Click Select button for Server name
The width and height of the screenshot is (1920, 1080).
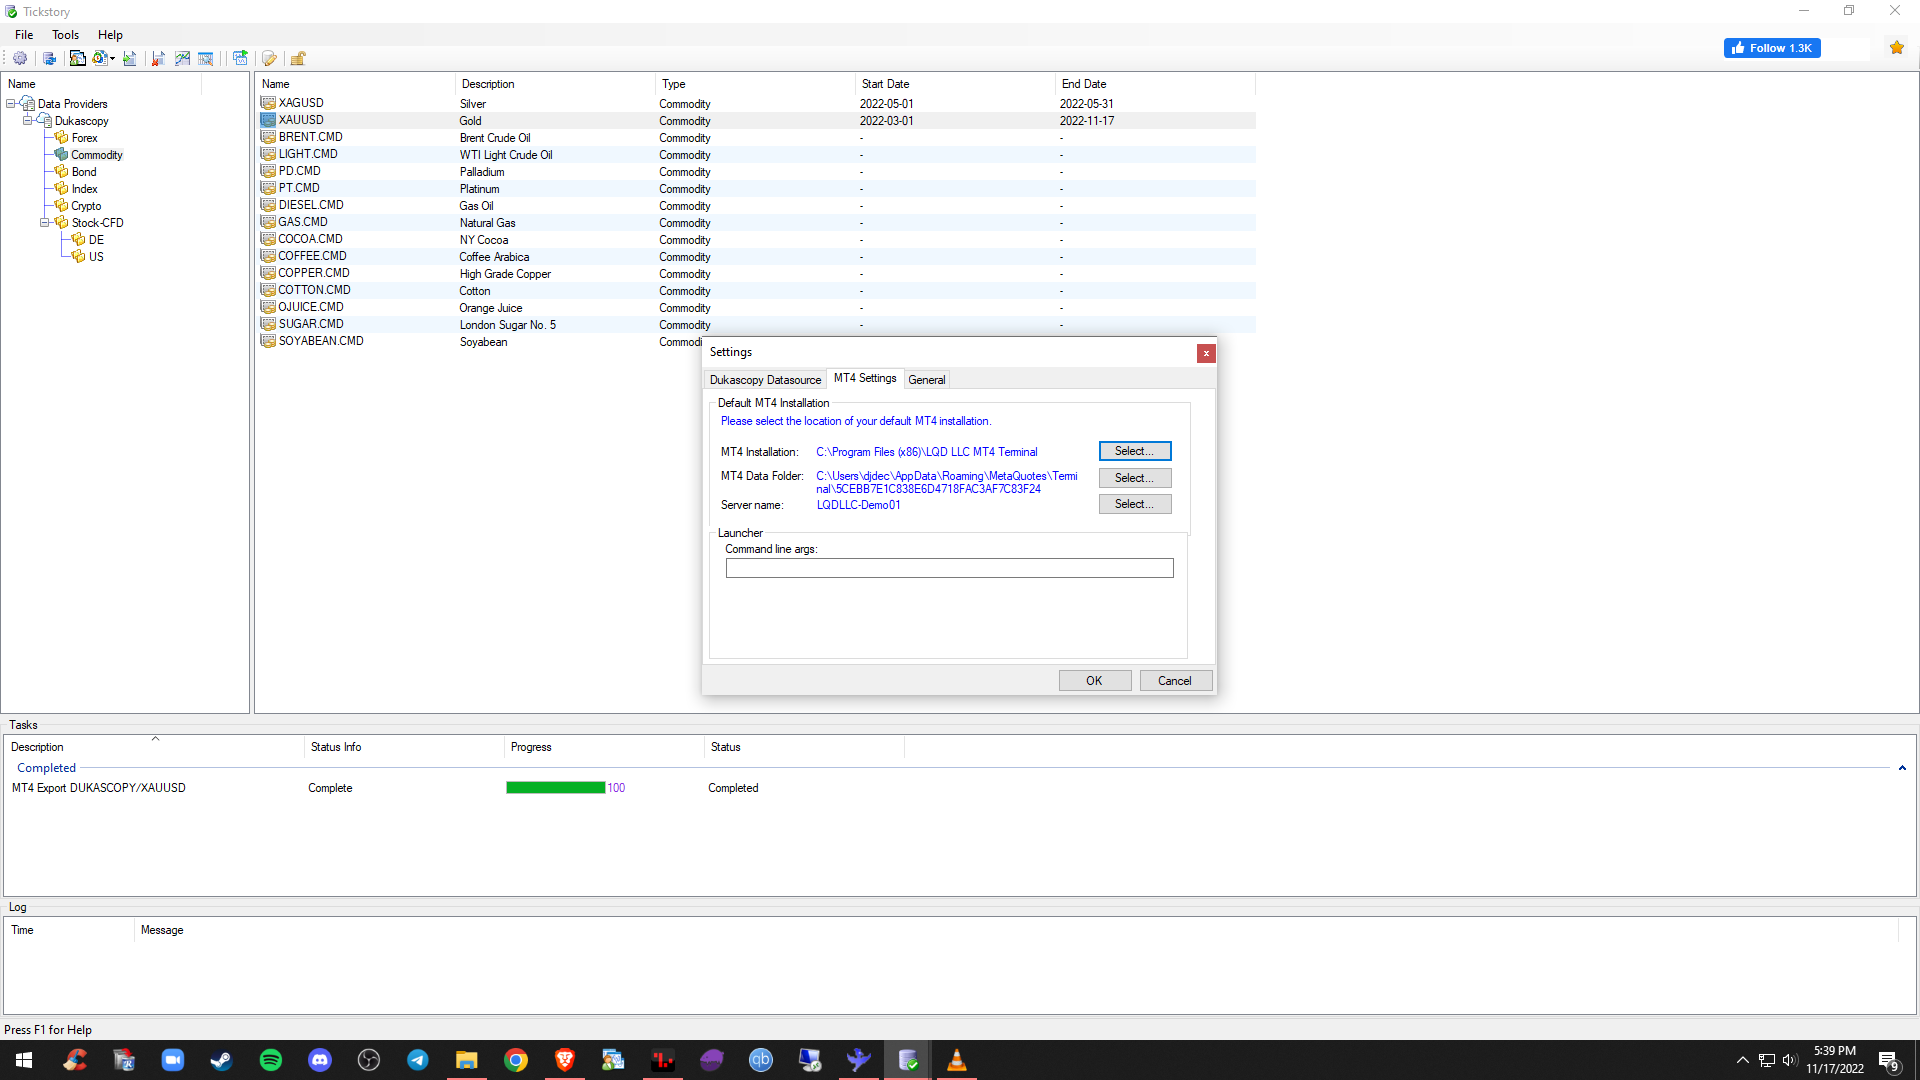click(1135, 504)
